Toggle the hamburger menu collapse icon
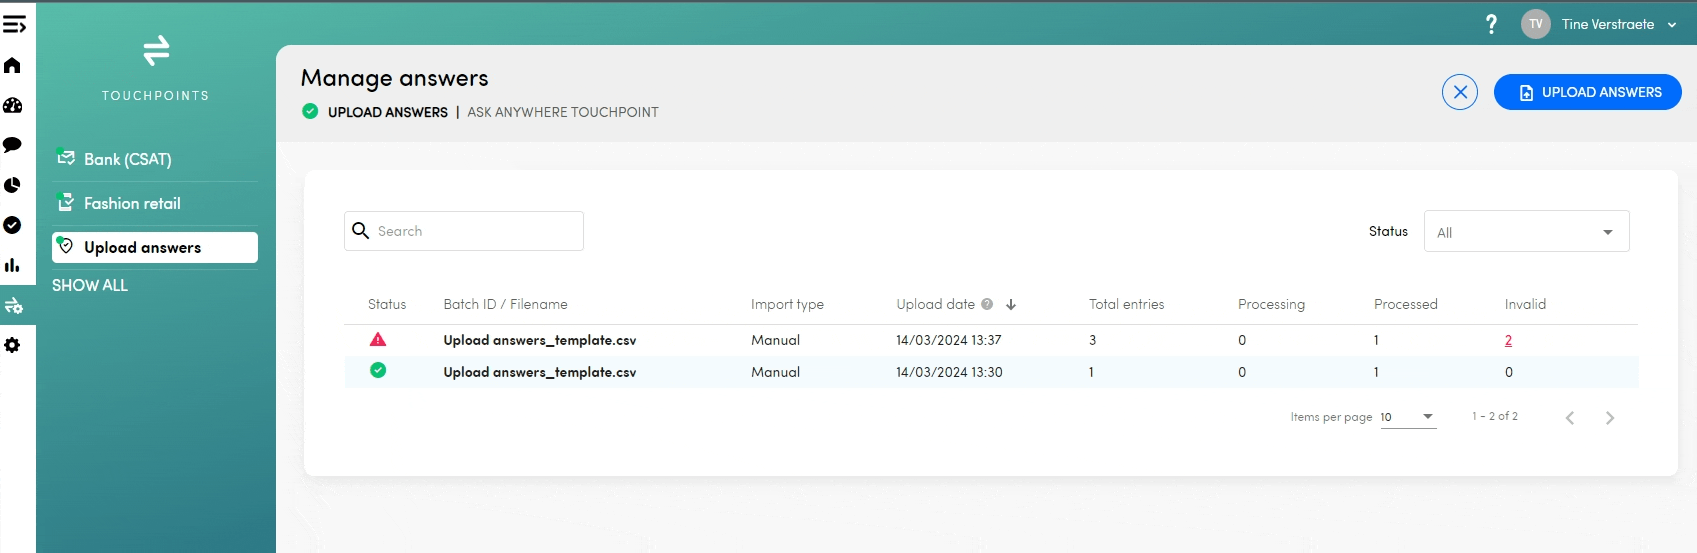1697x553 pixels. [14, 24]
